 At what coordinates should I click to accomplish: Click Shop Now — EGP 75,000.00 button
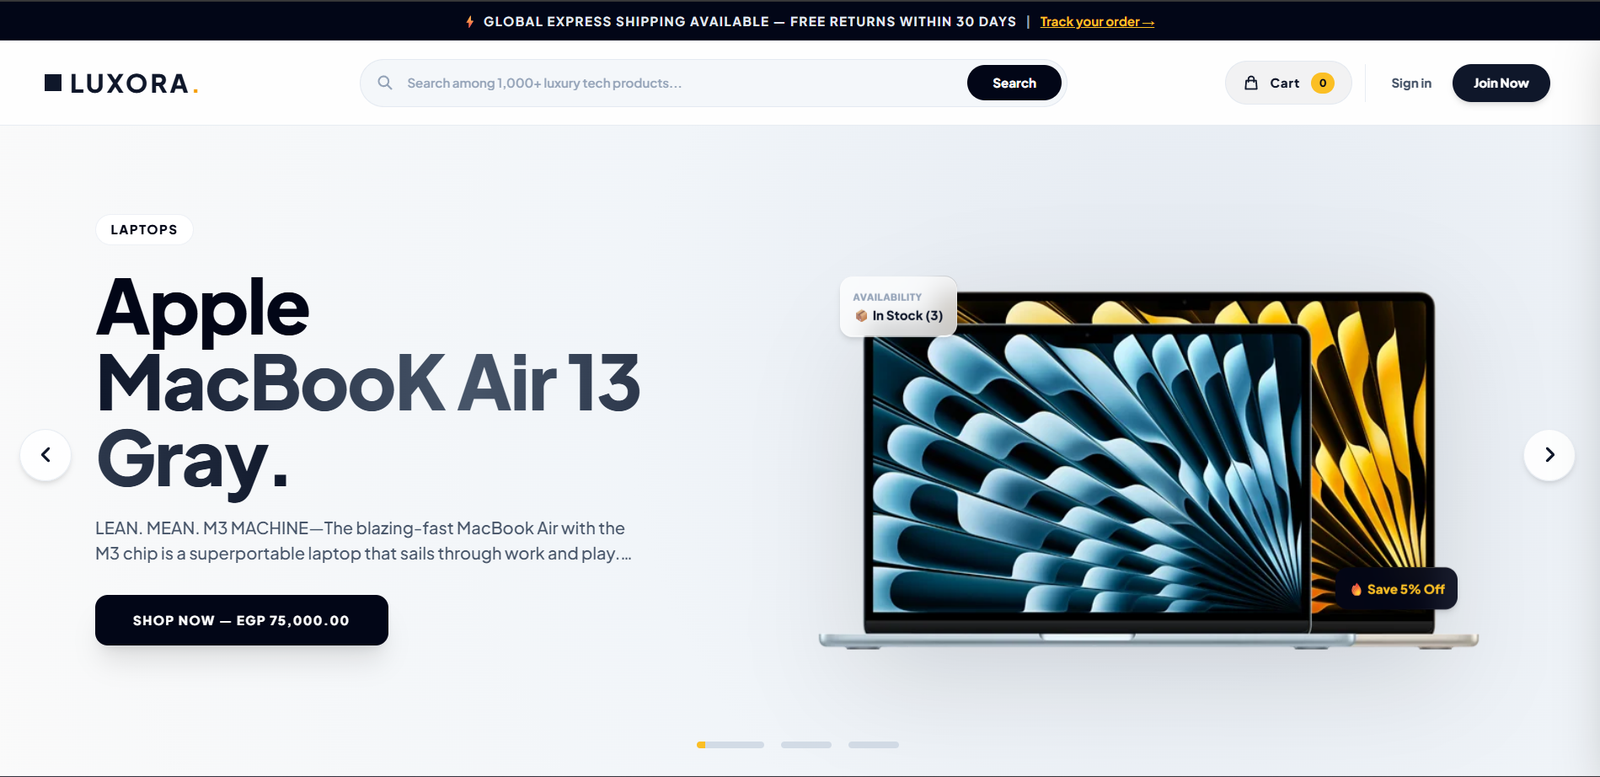click(x=241, y=620)
